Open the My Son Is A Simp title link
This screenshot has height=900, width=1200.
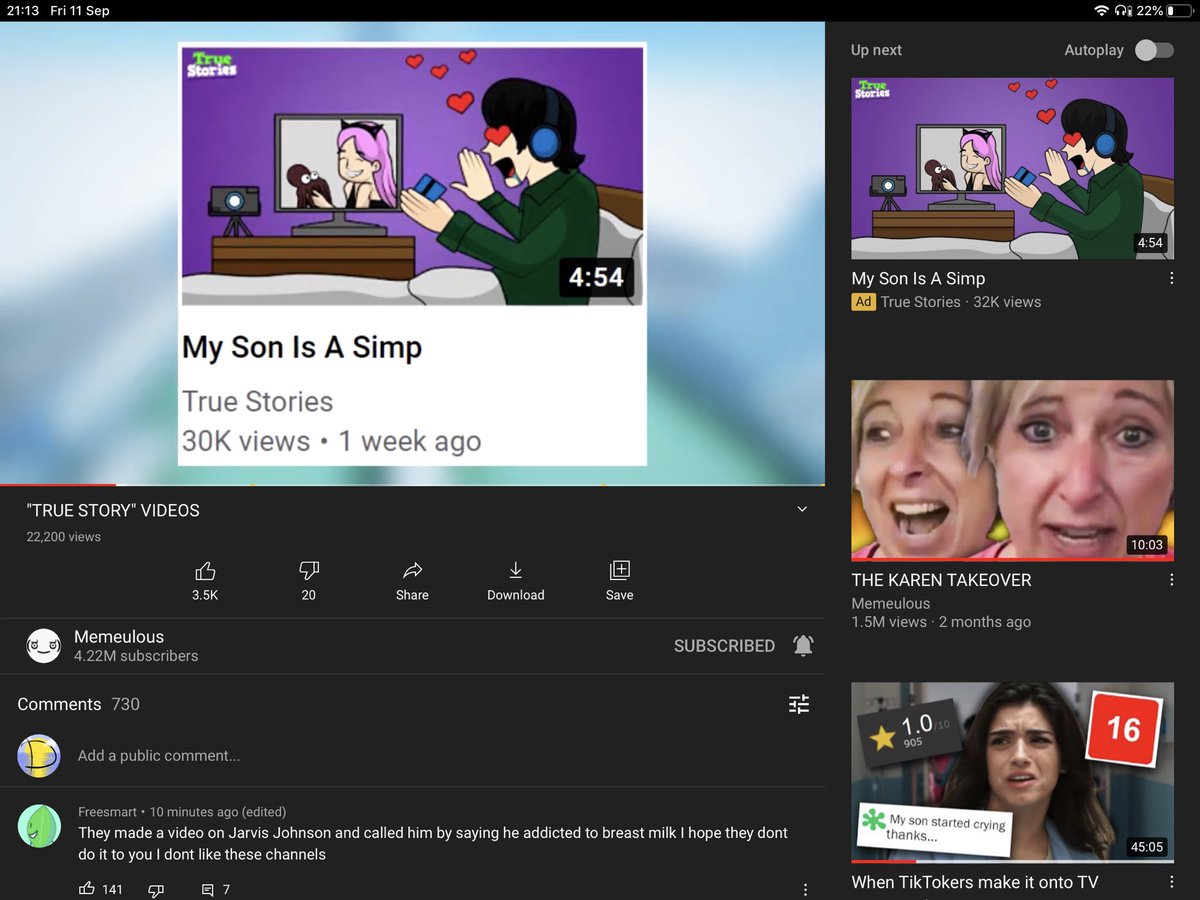(x=918, y=279)
